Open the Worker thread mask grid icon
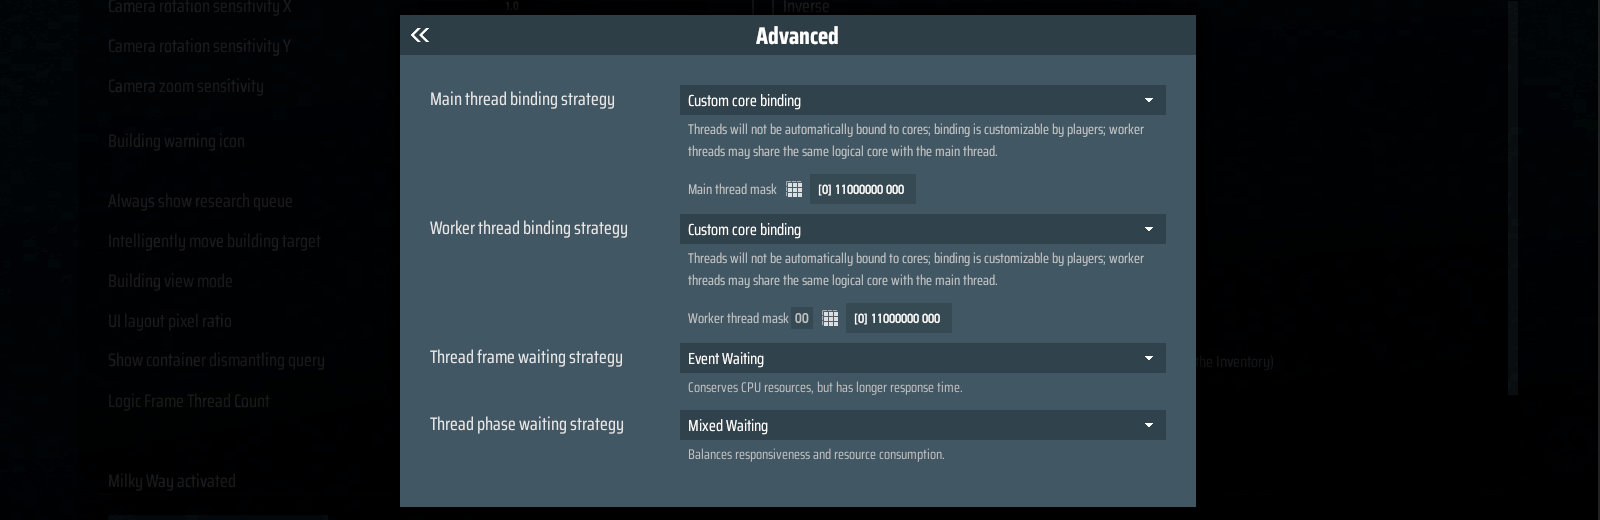 (x=830, y=318)
